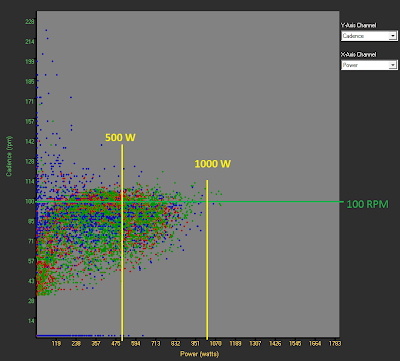The image size is (400, 361).
Task: Open the Y-Axis Channel dropdown arrow
Action: pos(393,36)
